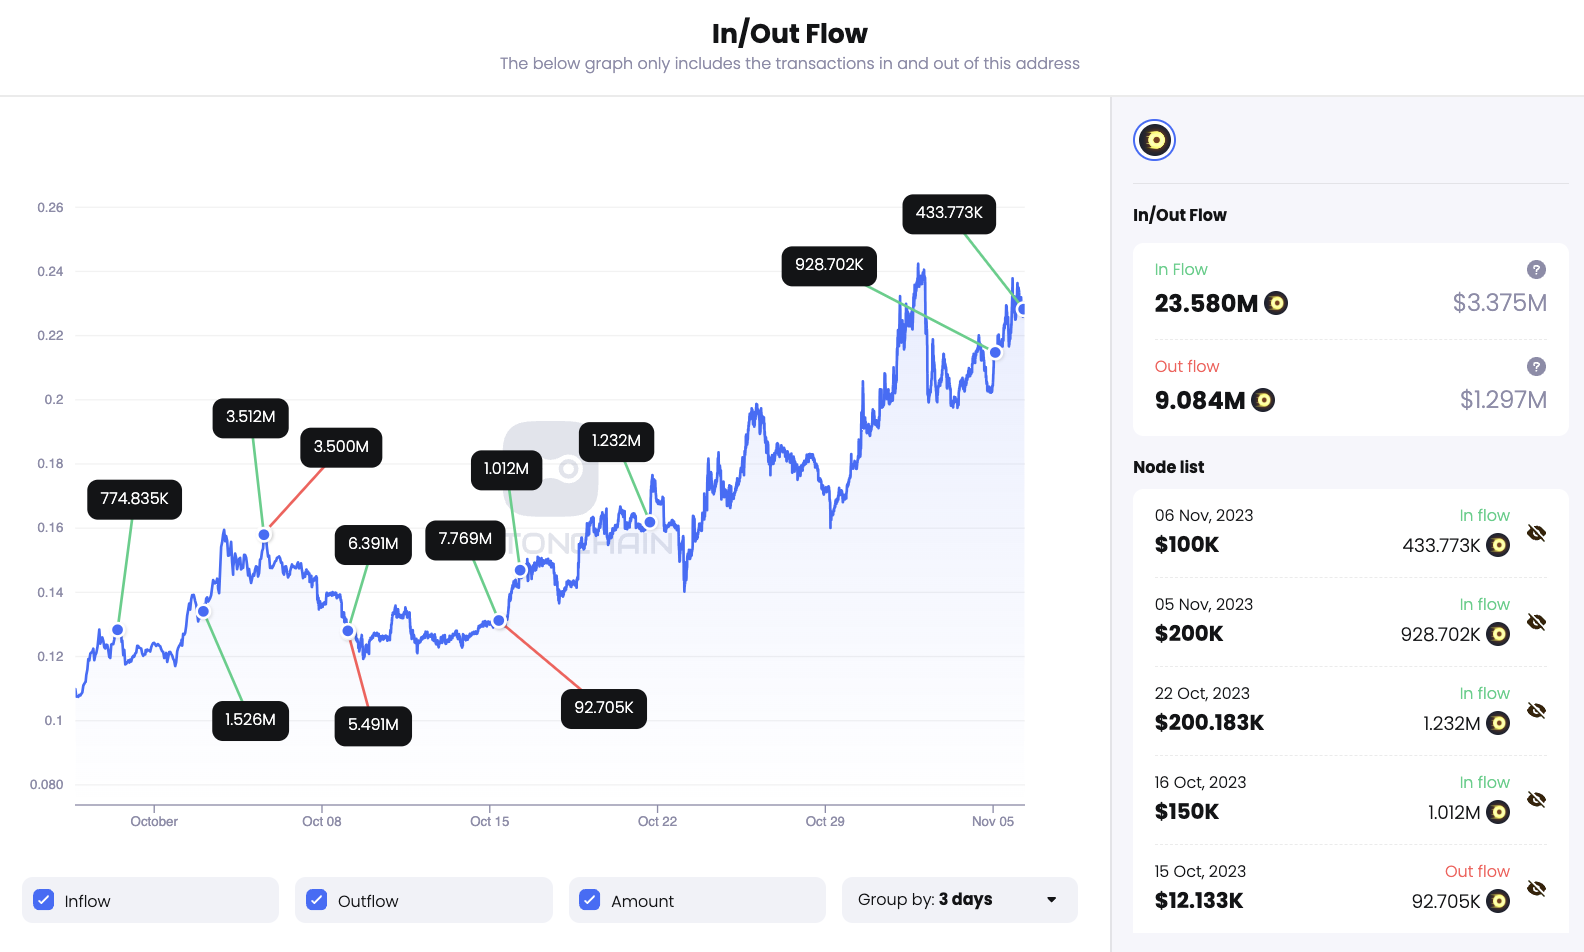The image size is (1584, 952).
Task: Click coin icon beside 9.084M outflow total
Action: pos(1263,401)
